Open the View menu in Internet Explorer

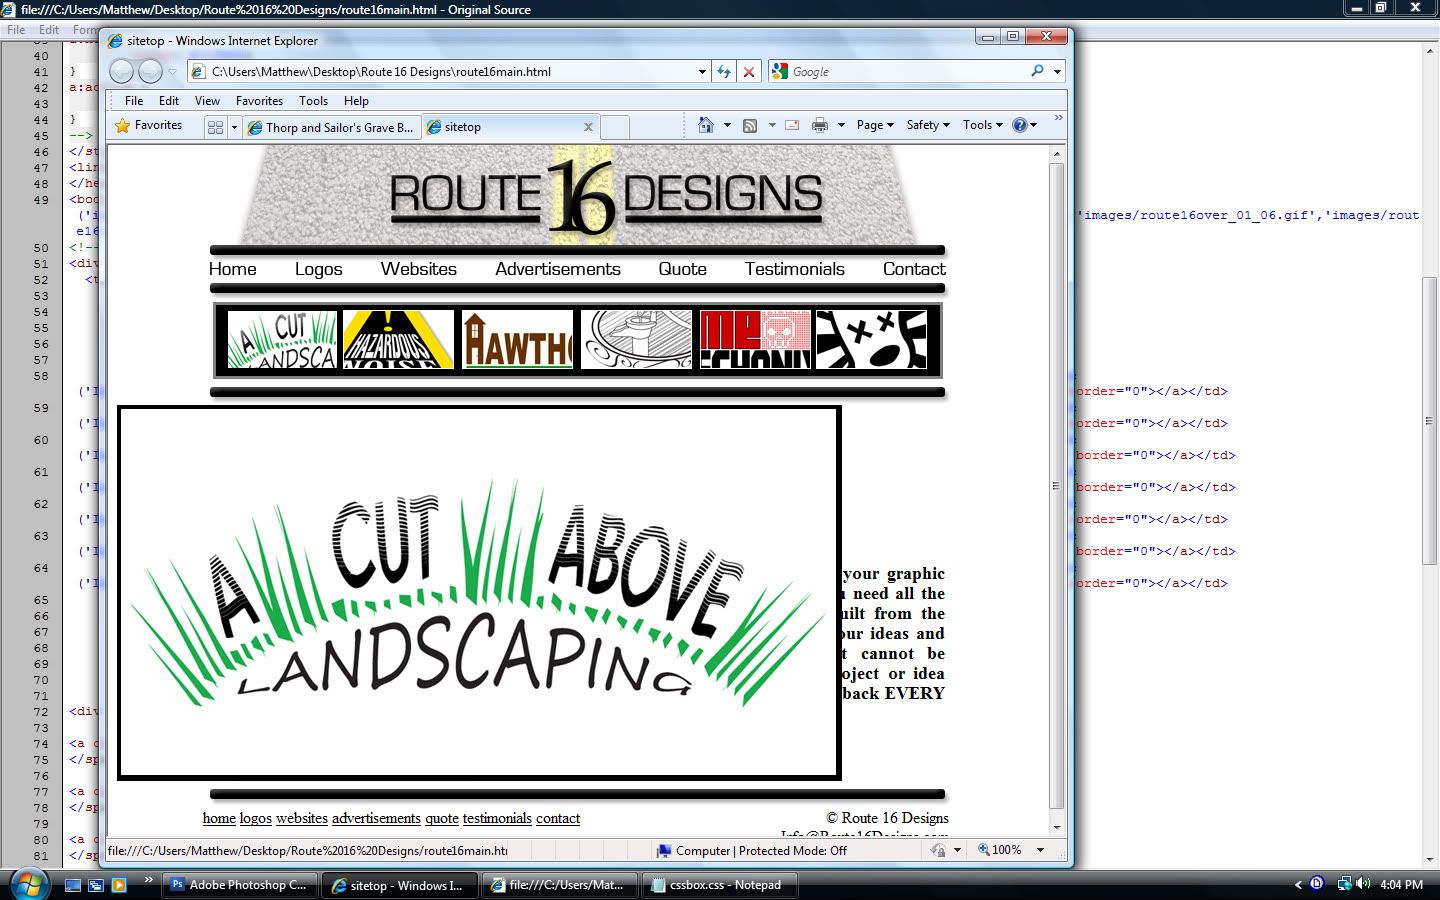point(207,101)
